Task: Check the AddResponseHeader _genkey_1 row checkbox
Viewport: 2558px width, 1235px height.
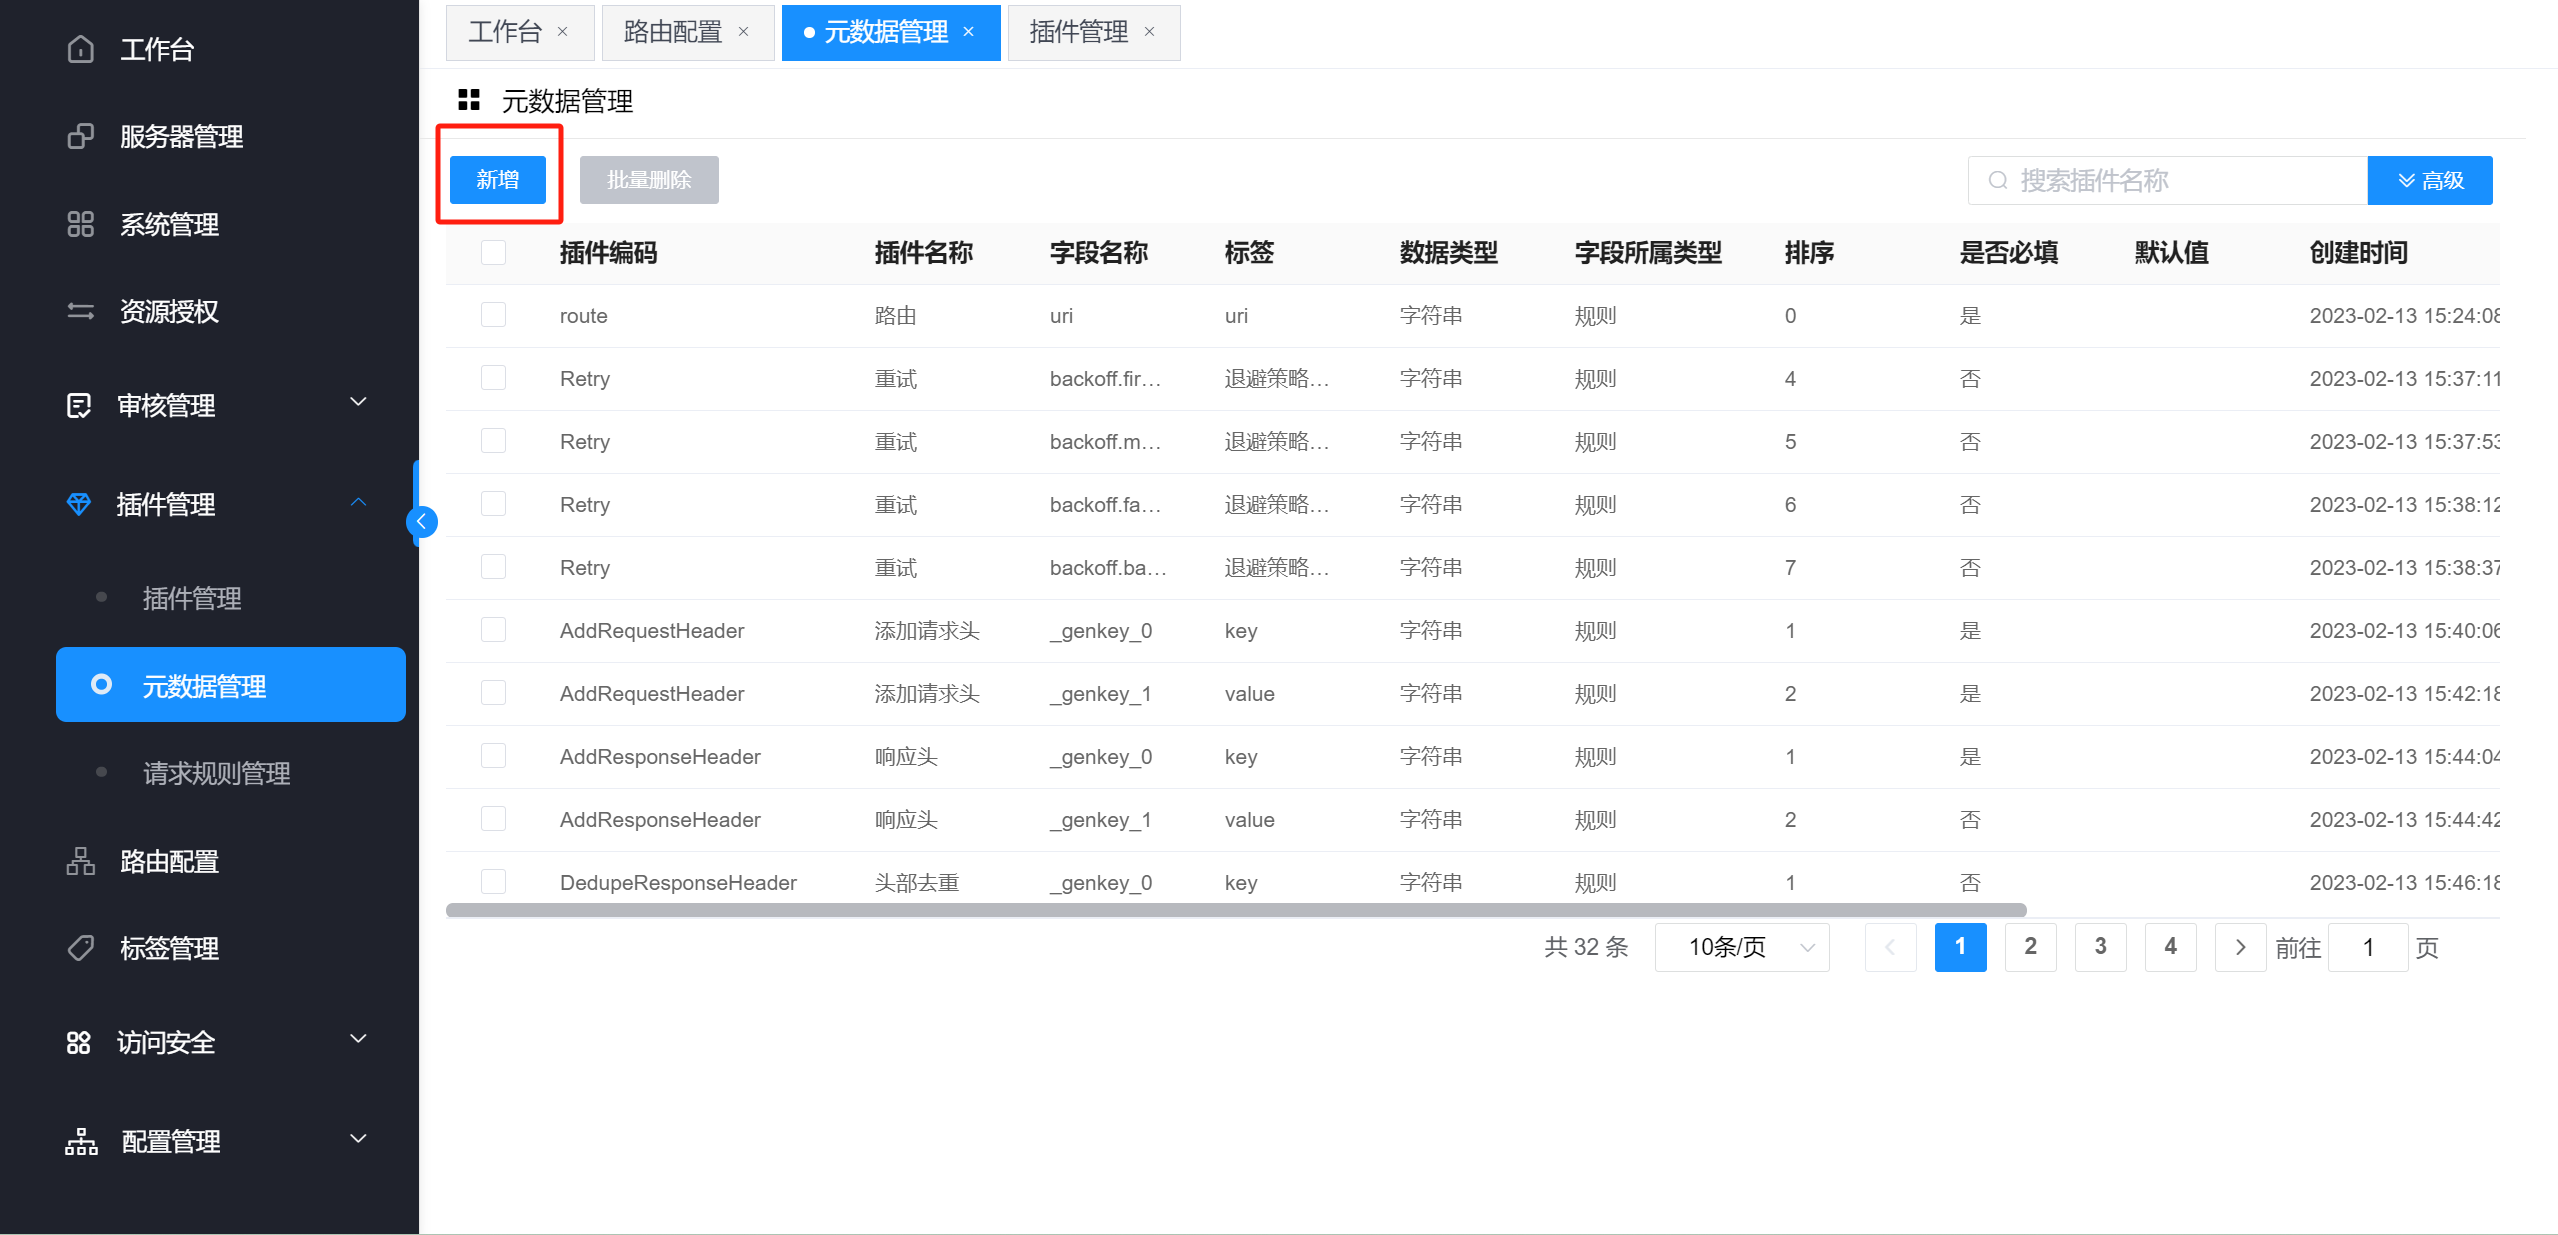Action: tap(493, 819)
